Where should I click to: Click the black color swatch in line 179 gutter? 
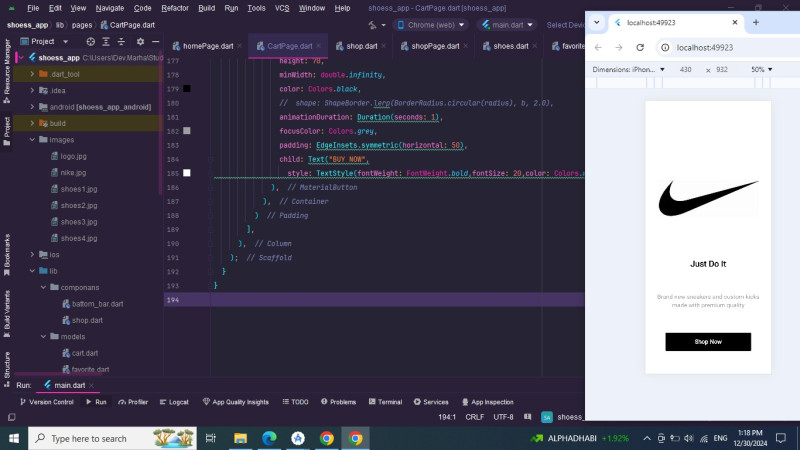point(187,89)
